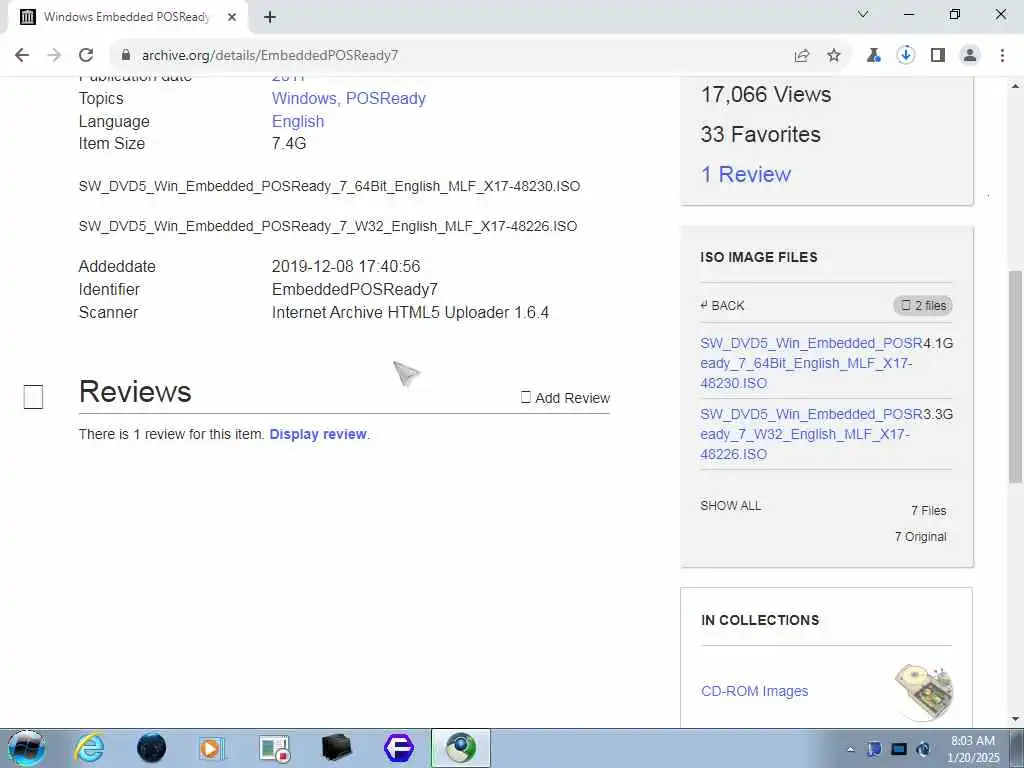The width and height of the screenshot is (1024, 768).
Task: Click the network monitor tray icon
Action: pos(899,749)
